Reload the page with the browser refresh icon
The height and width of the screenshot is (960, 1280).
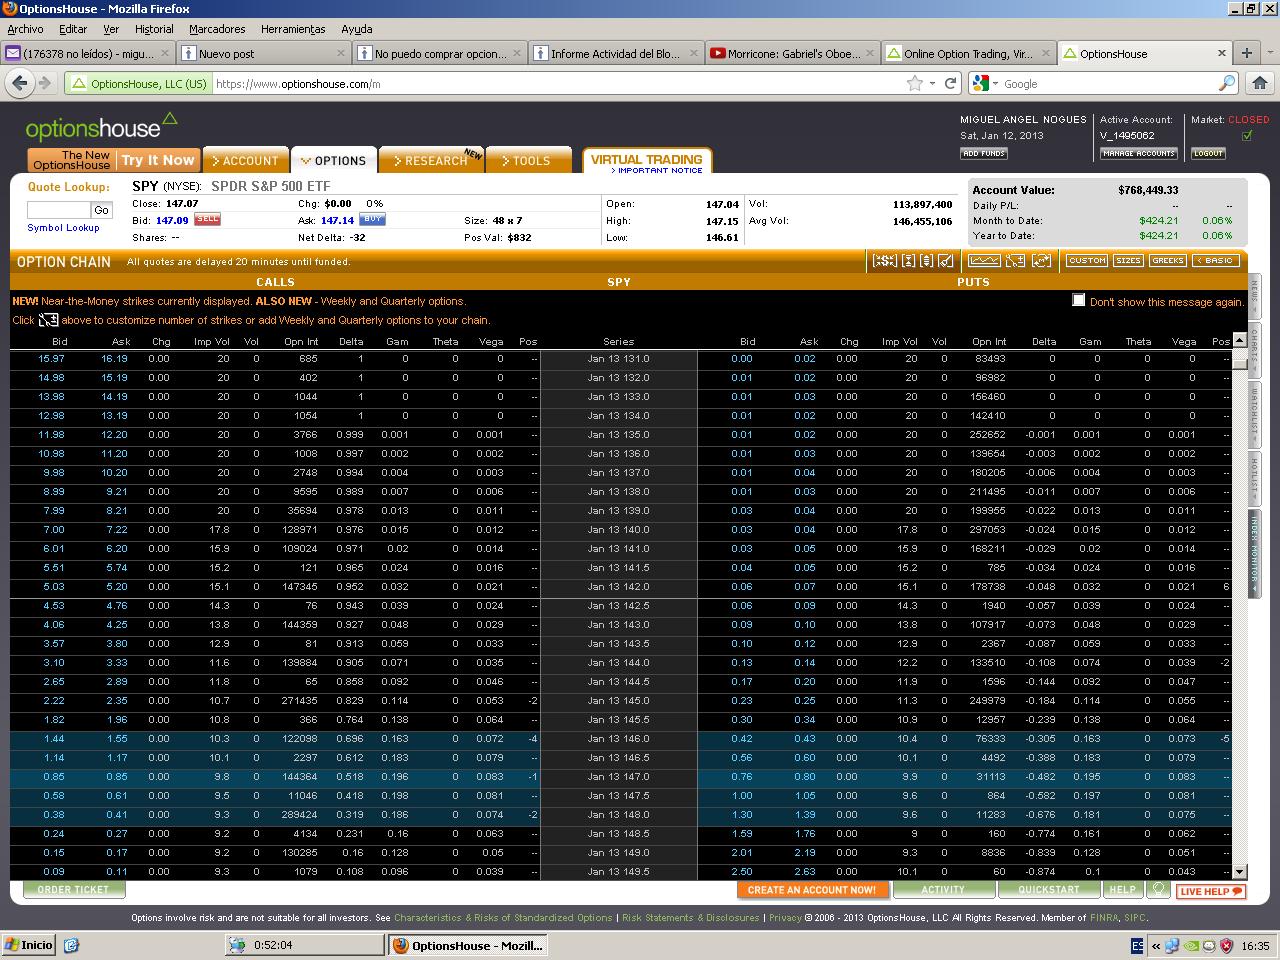click(x=950, y=84)
